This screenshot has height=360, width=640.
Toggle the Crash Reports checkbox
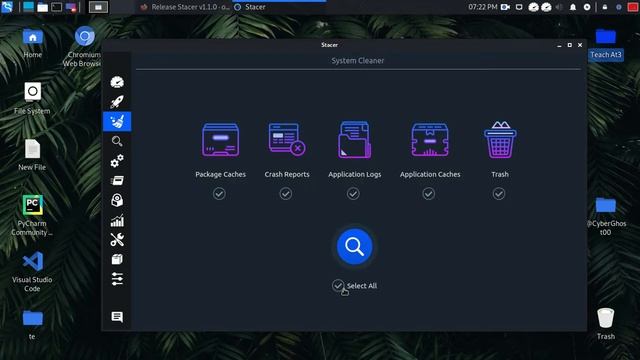[x=286, y=193]
